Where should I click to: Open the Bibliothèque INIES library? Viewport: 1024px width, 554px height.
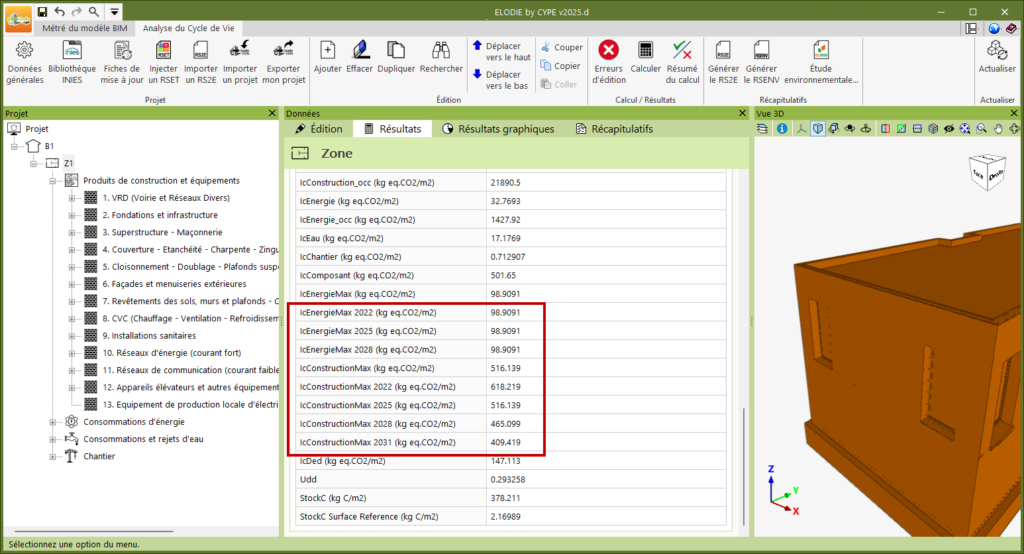click(x=72, y=50)
